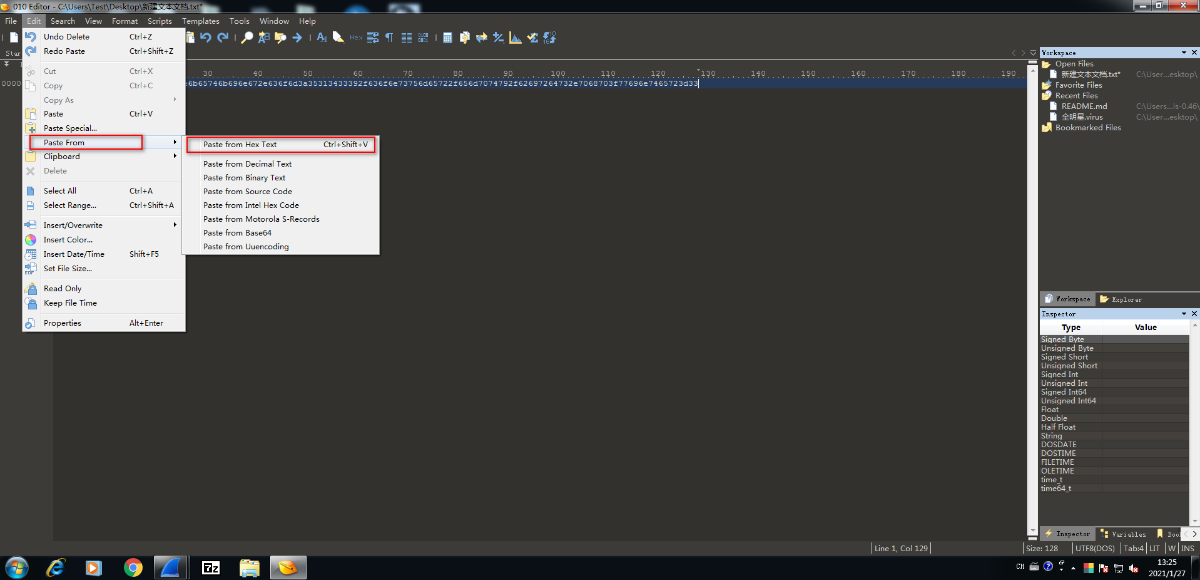Click Select Range menu entry

[x=105, y=205]
